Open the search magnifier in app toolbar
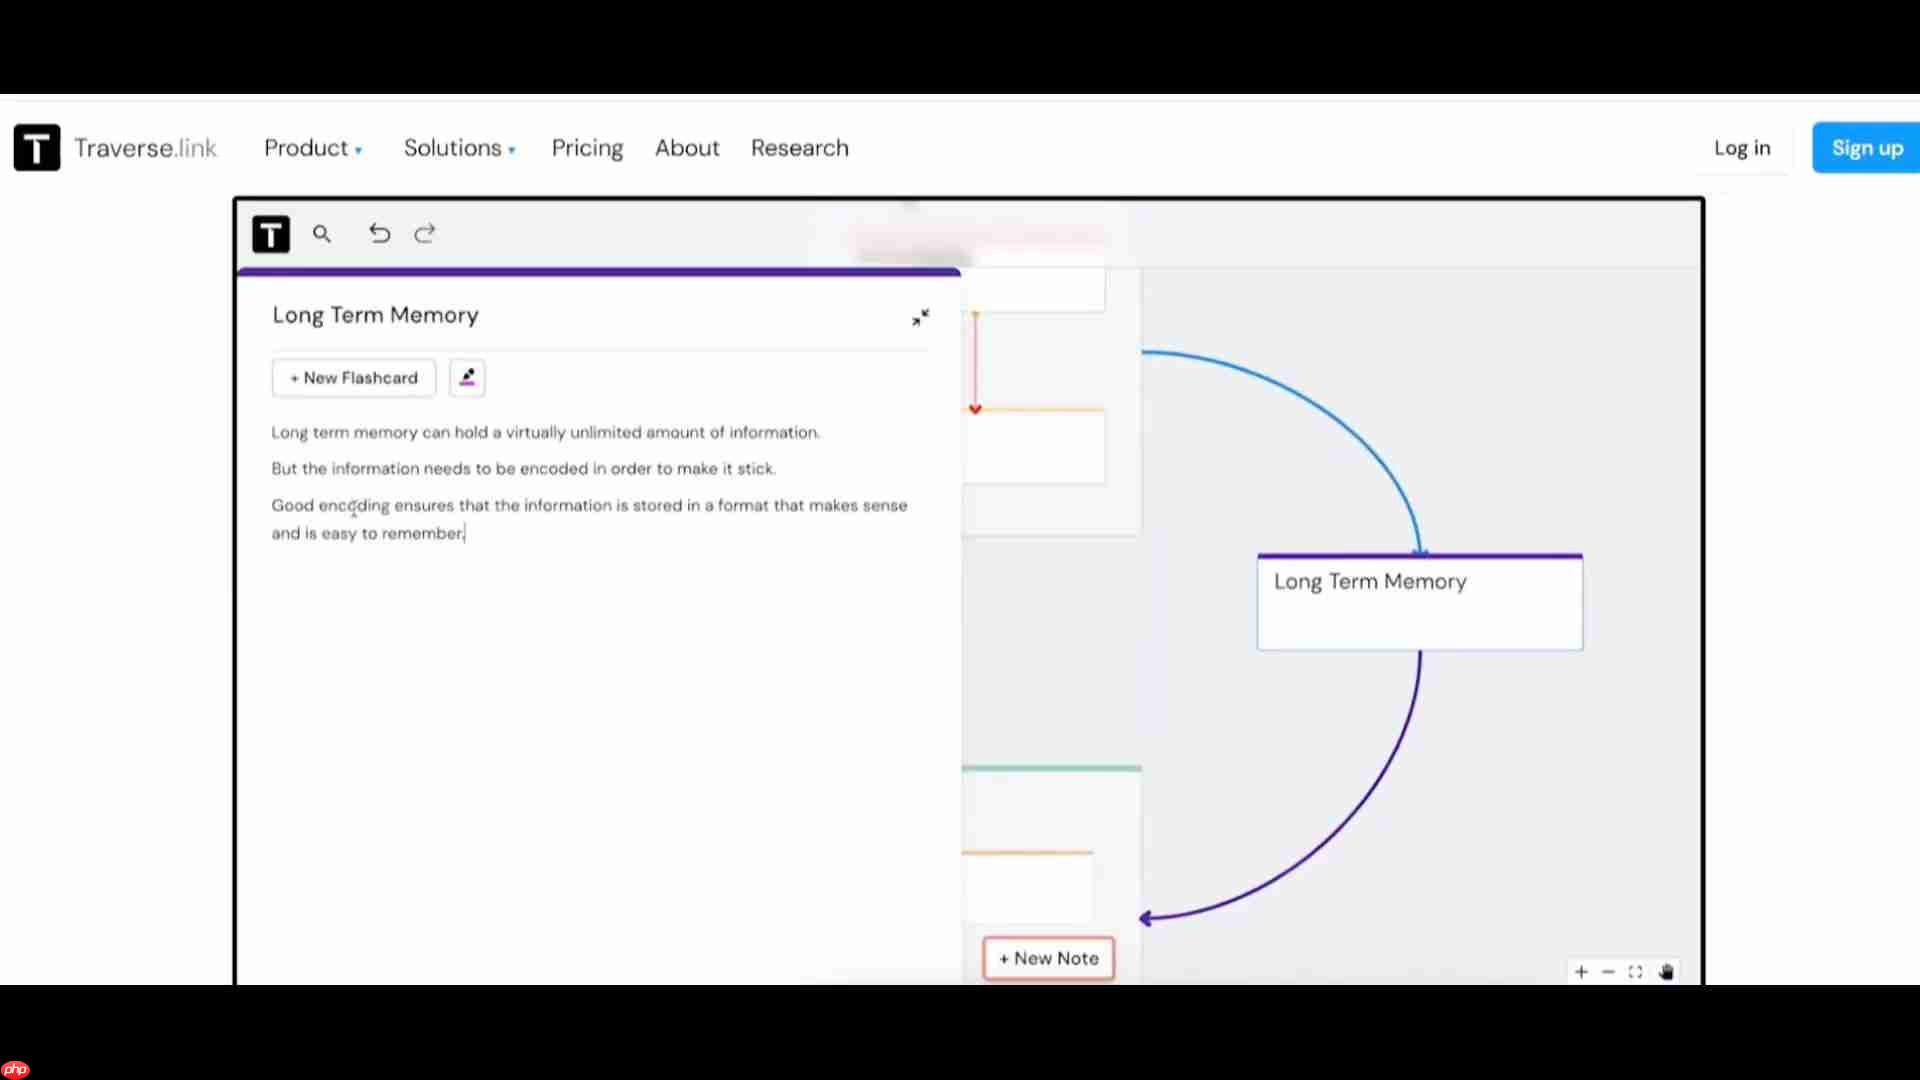 (321, 234)
